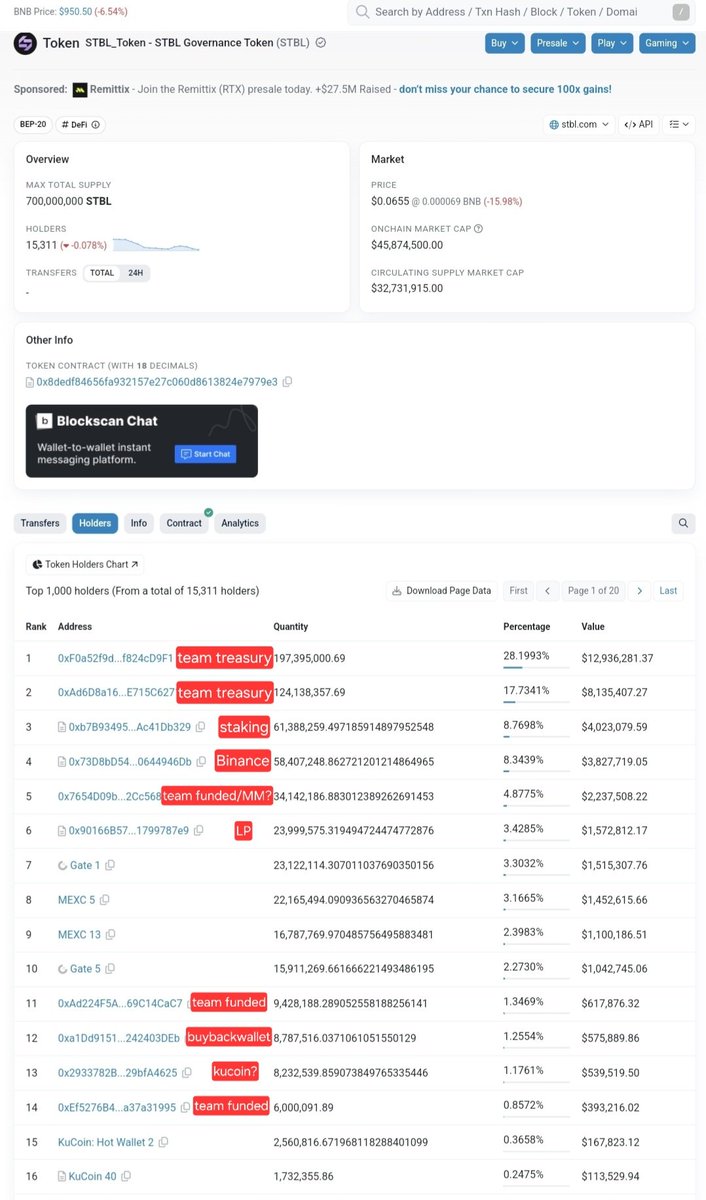This screenshot has width=706, height=1200.
Task: Copy the Gate 1 holder address
Action: tap(110, 865)
